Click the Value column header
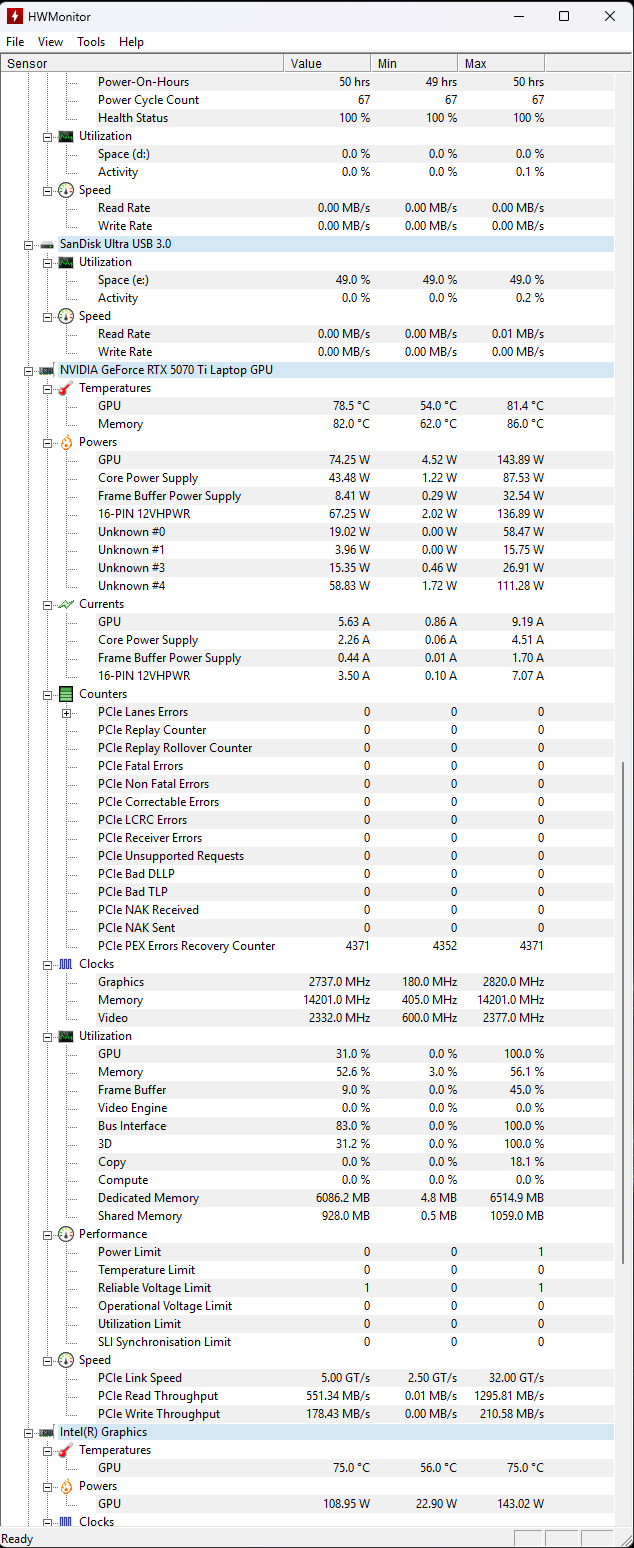Viewport: 634px width, 1548px height. point(327,63)
